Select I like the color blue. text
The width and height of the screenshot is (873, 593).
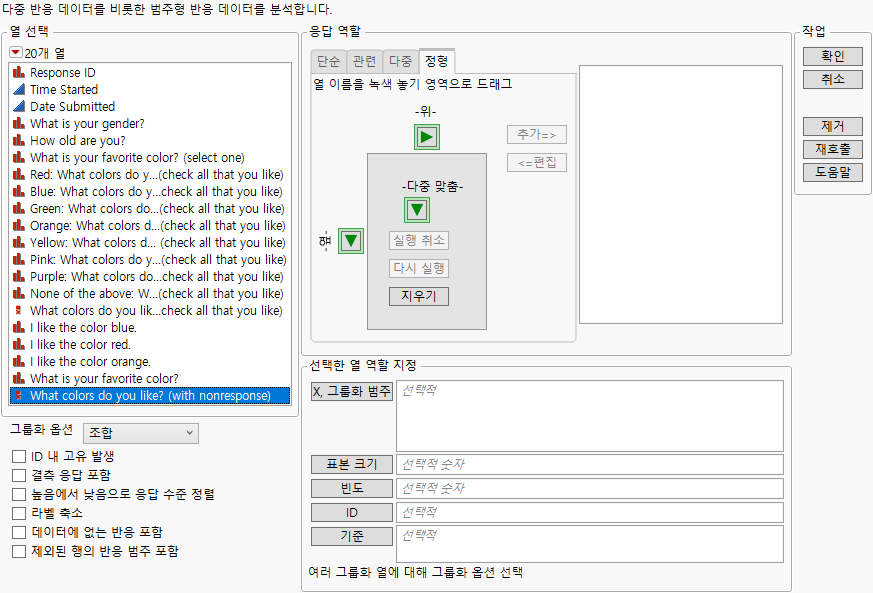(x=84, y=327)
